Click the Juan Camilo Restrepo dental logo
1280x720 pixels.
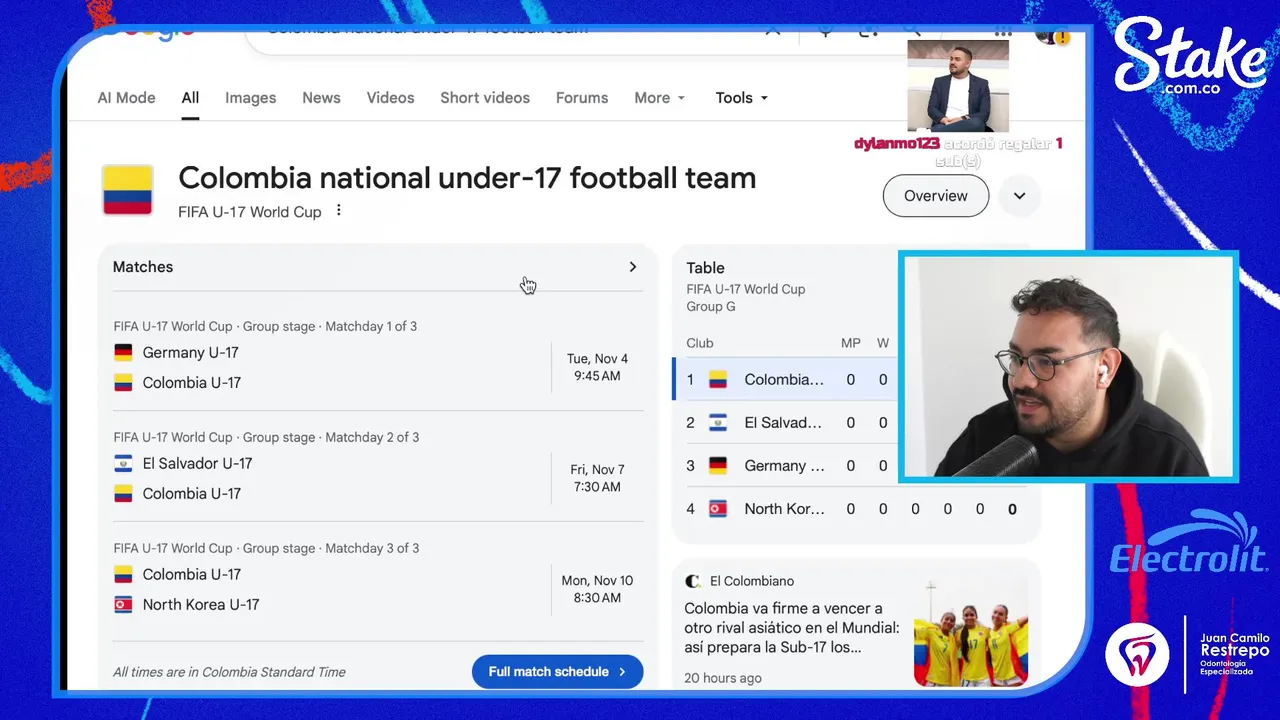[1188, 654]
